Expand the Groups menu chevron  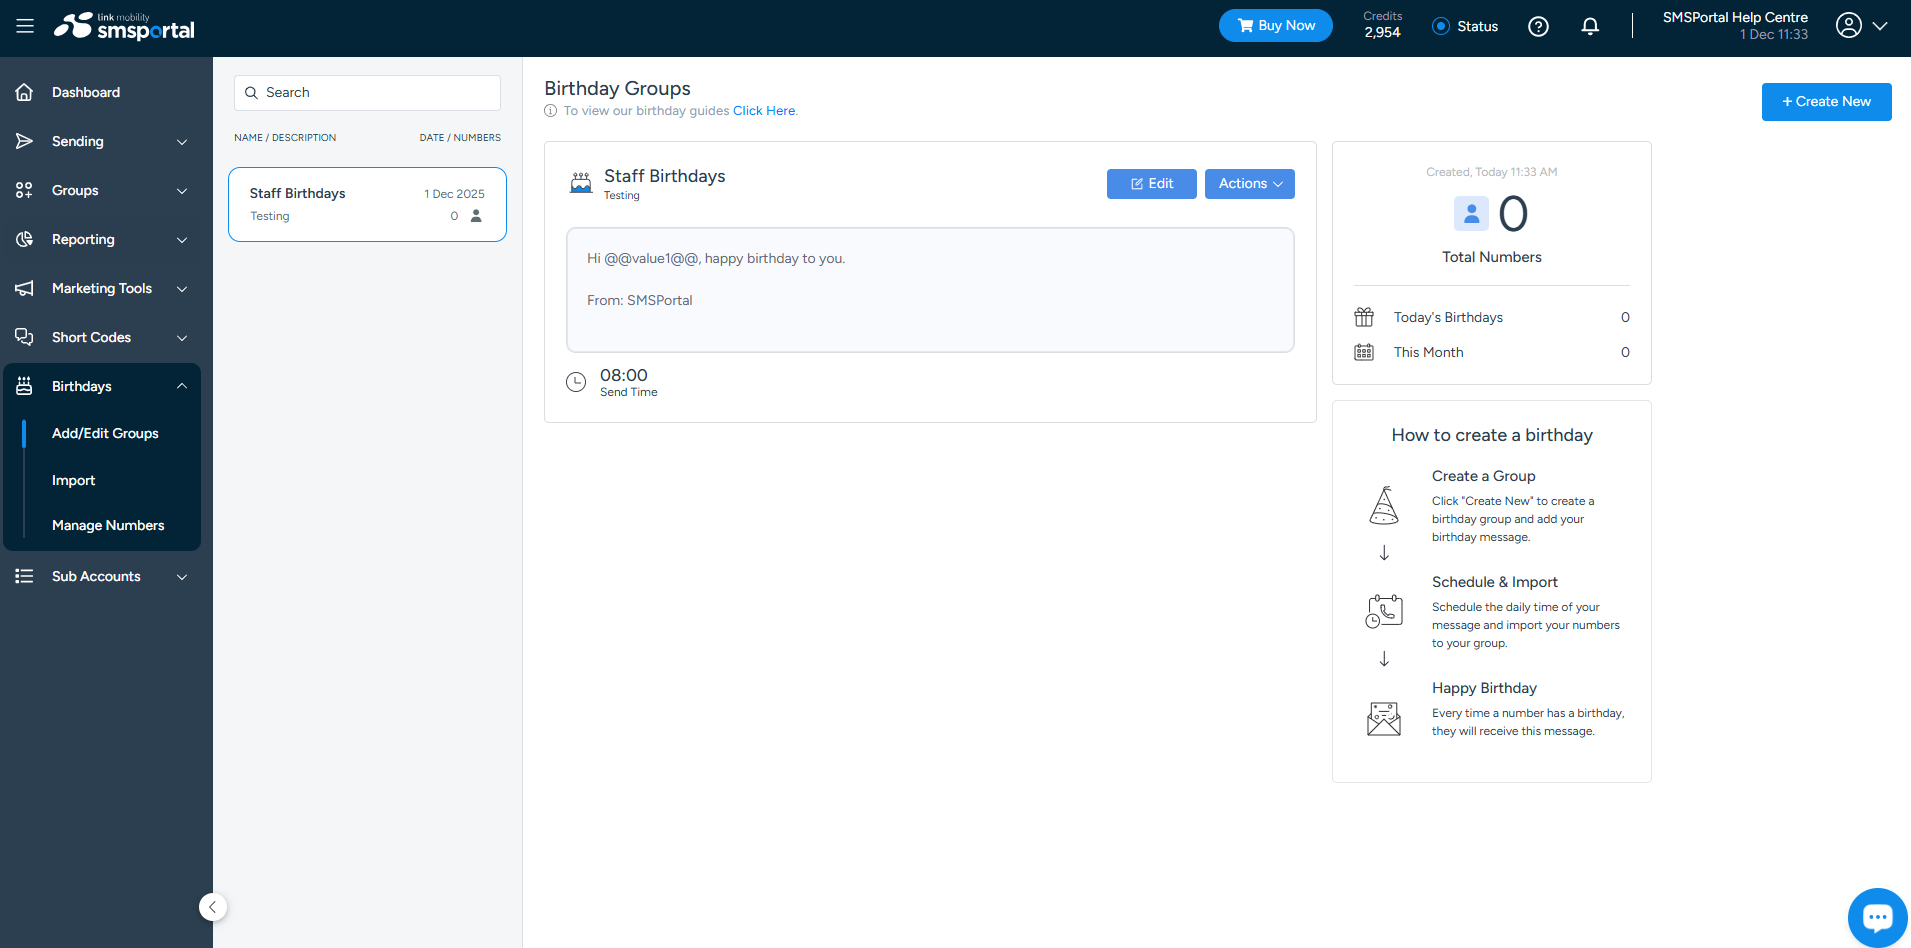[182, 191]
